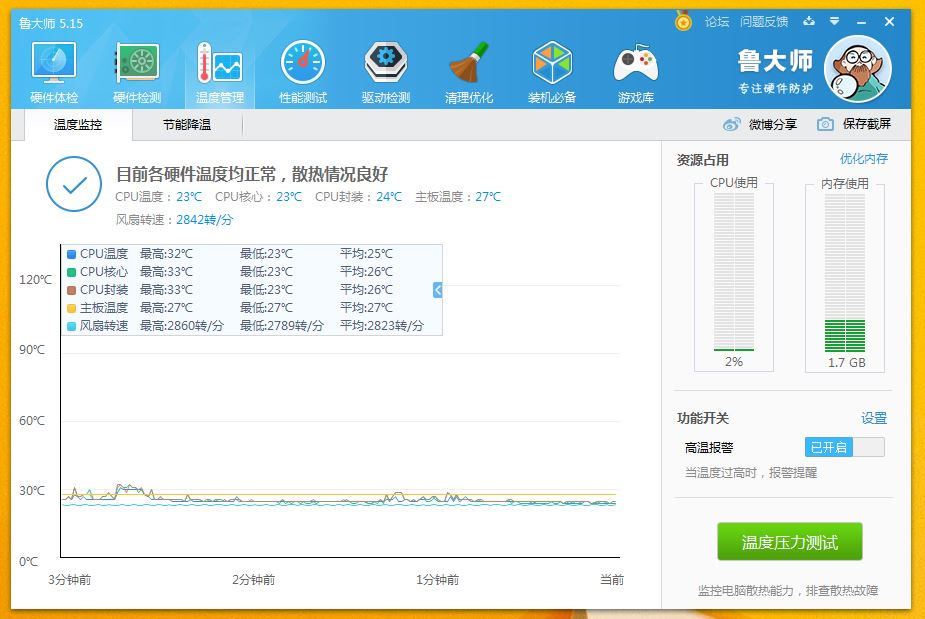Click the gold medal icon in title bar
The image size is (925, 619).
[x=683, y=21]
